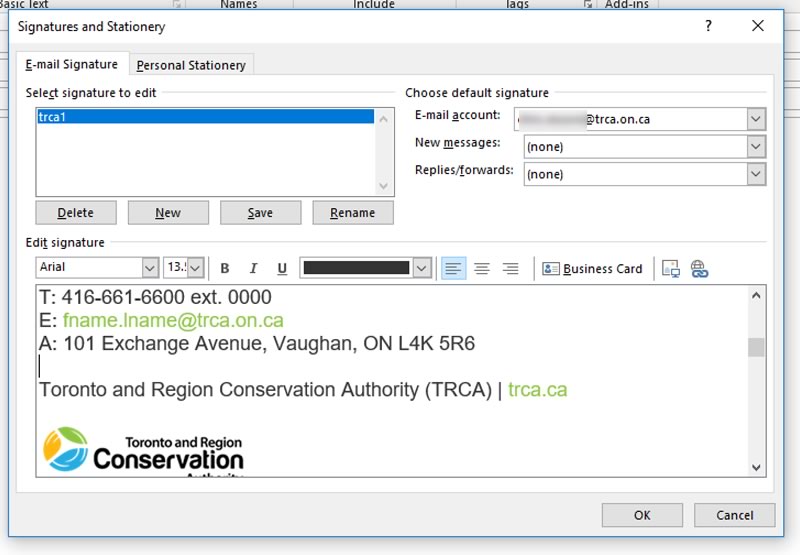800x555 pixels.
Task: Click the Toronto and Region Conservation logo
Action: (x=143, y=451)
